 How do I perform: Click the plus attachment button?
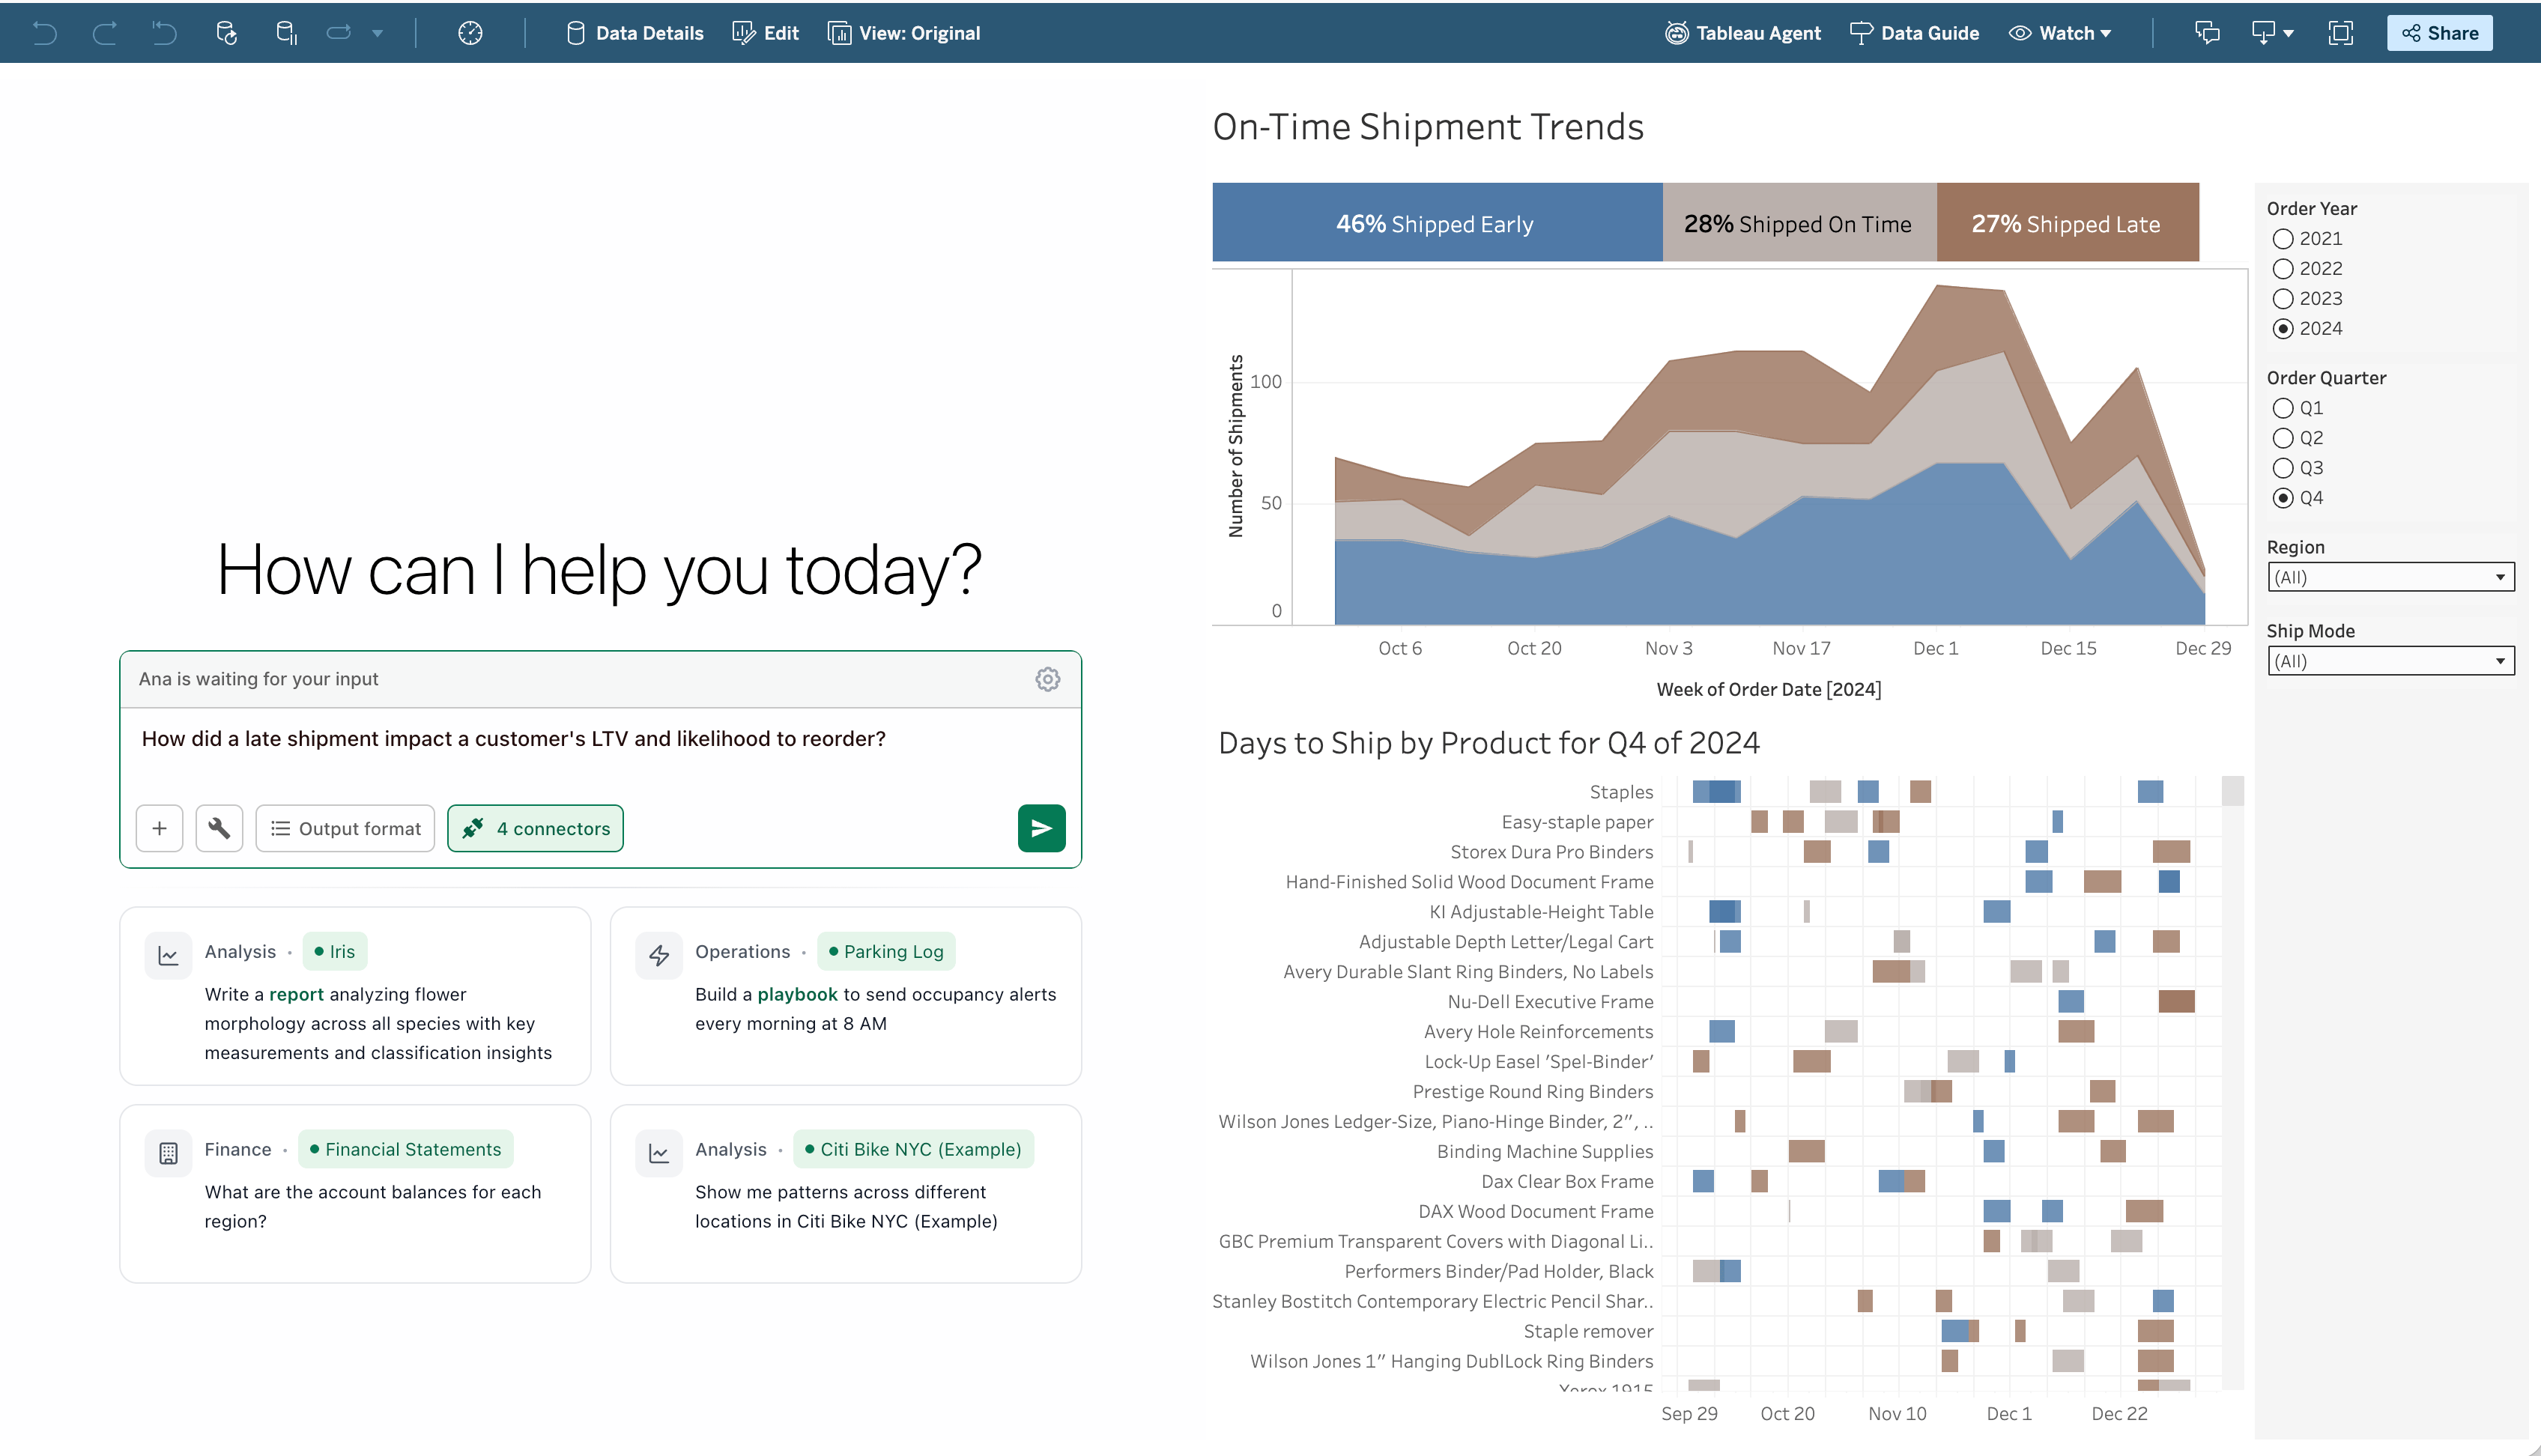(x=159, y=828)
